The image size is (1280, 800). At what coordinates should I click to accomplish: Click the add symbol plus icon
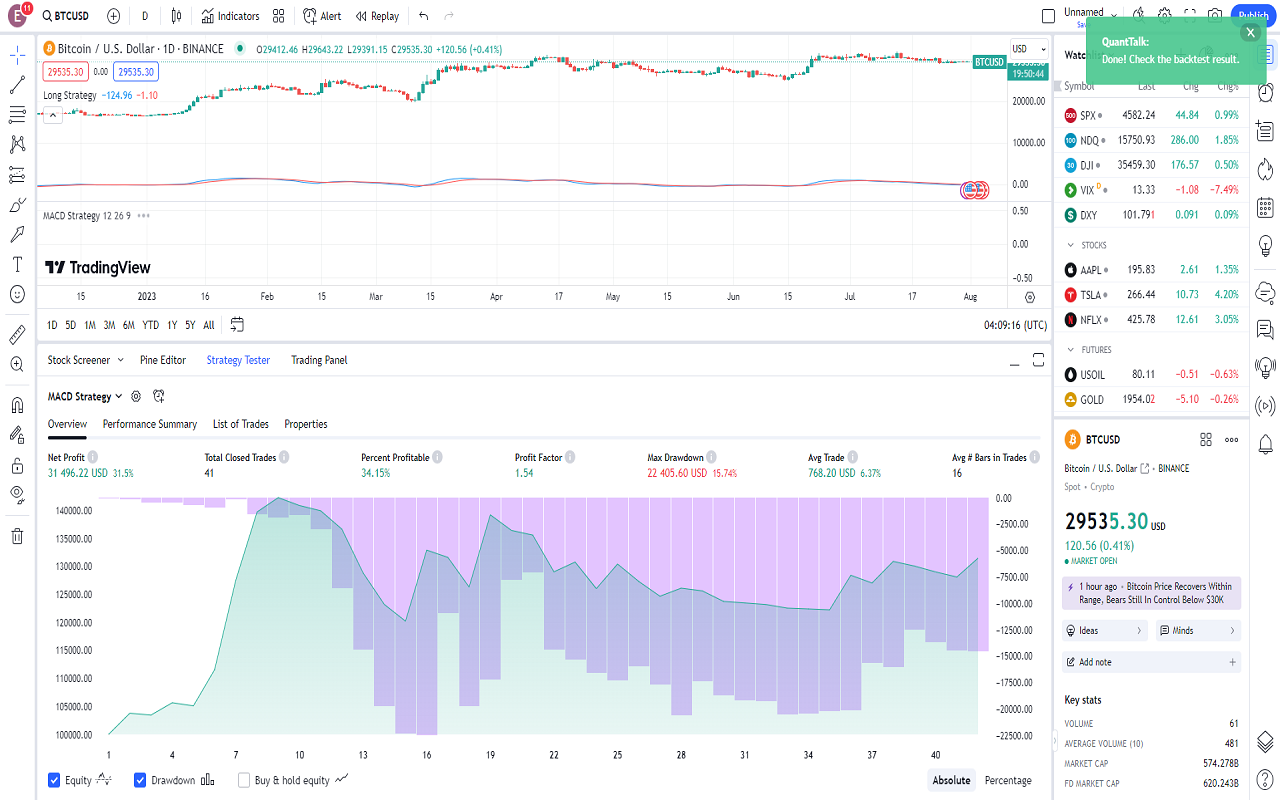pos(113,16)
